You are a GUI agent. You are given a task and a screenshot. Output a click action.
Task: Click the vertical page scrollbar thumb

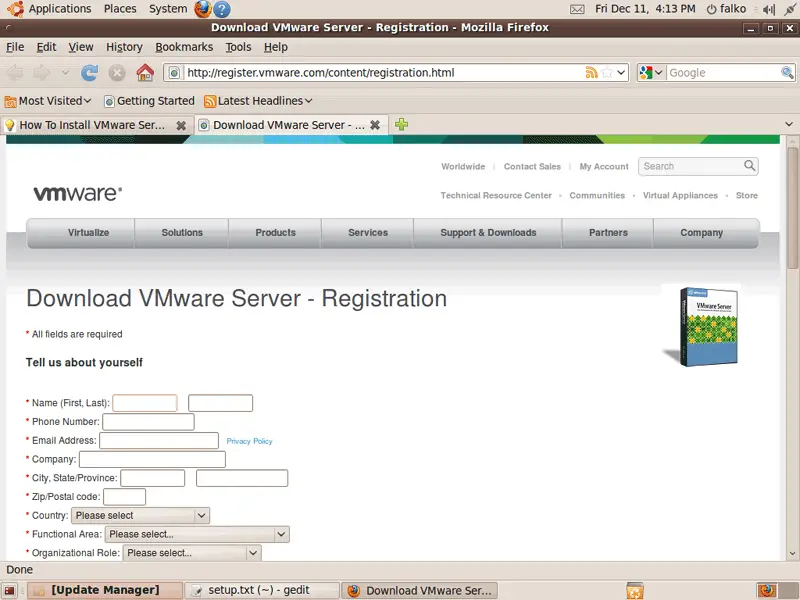pos(792,207)
